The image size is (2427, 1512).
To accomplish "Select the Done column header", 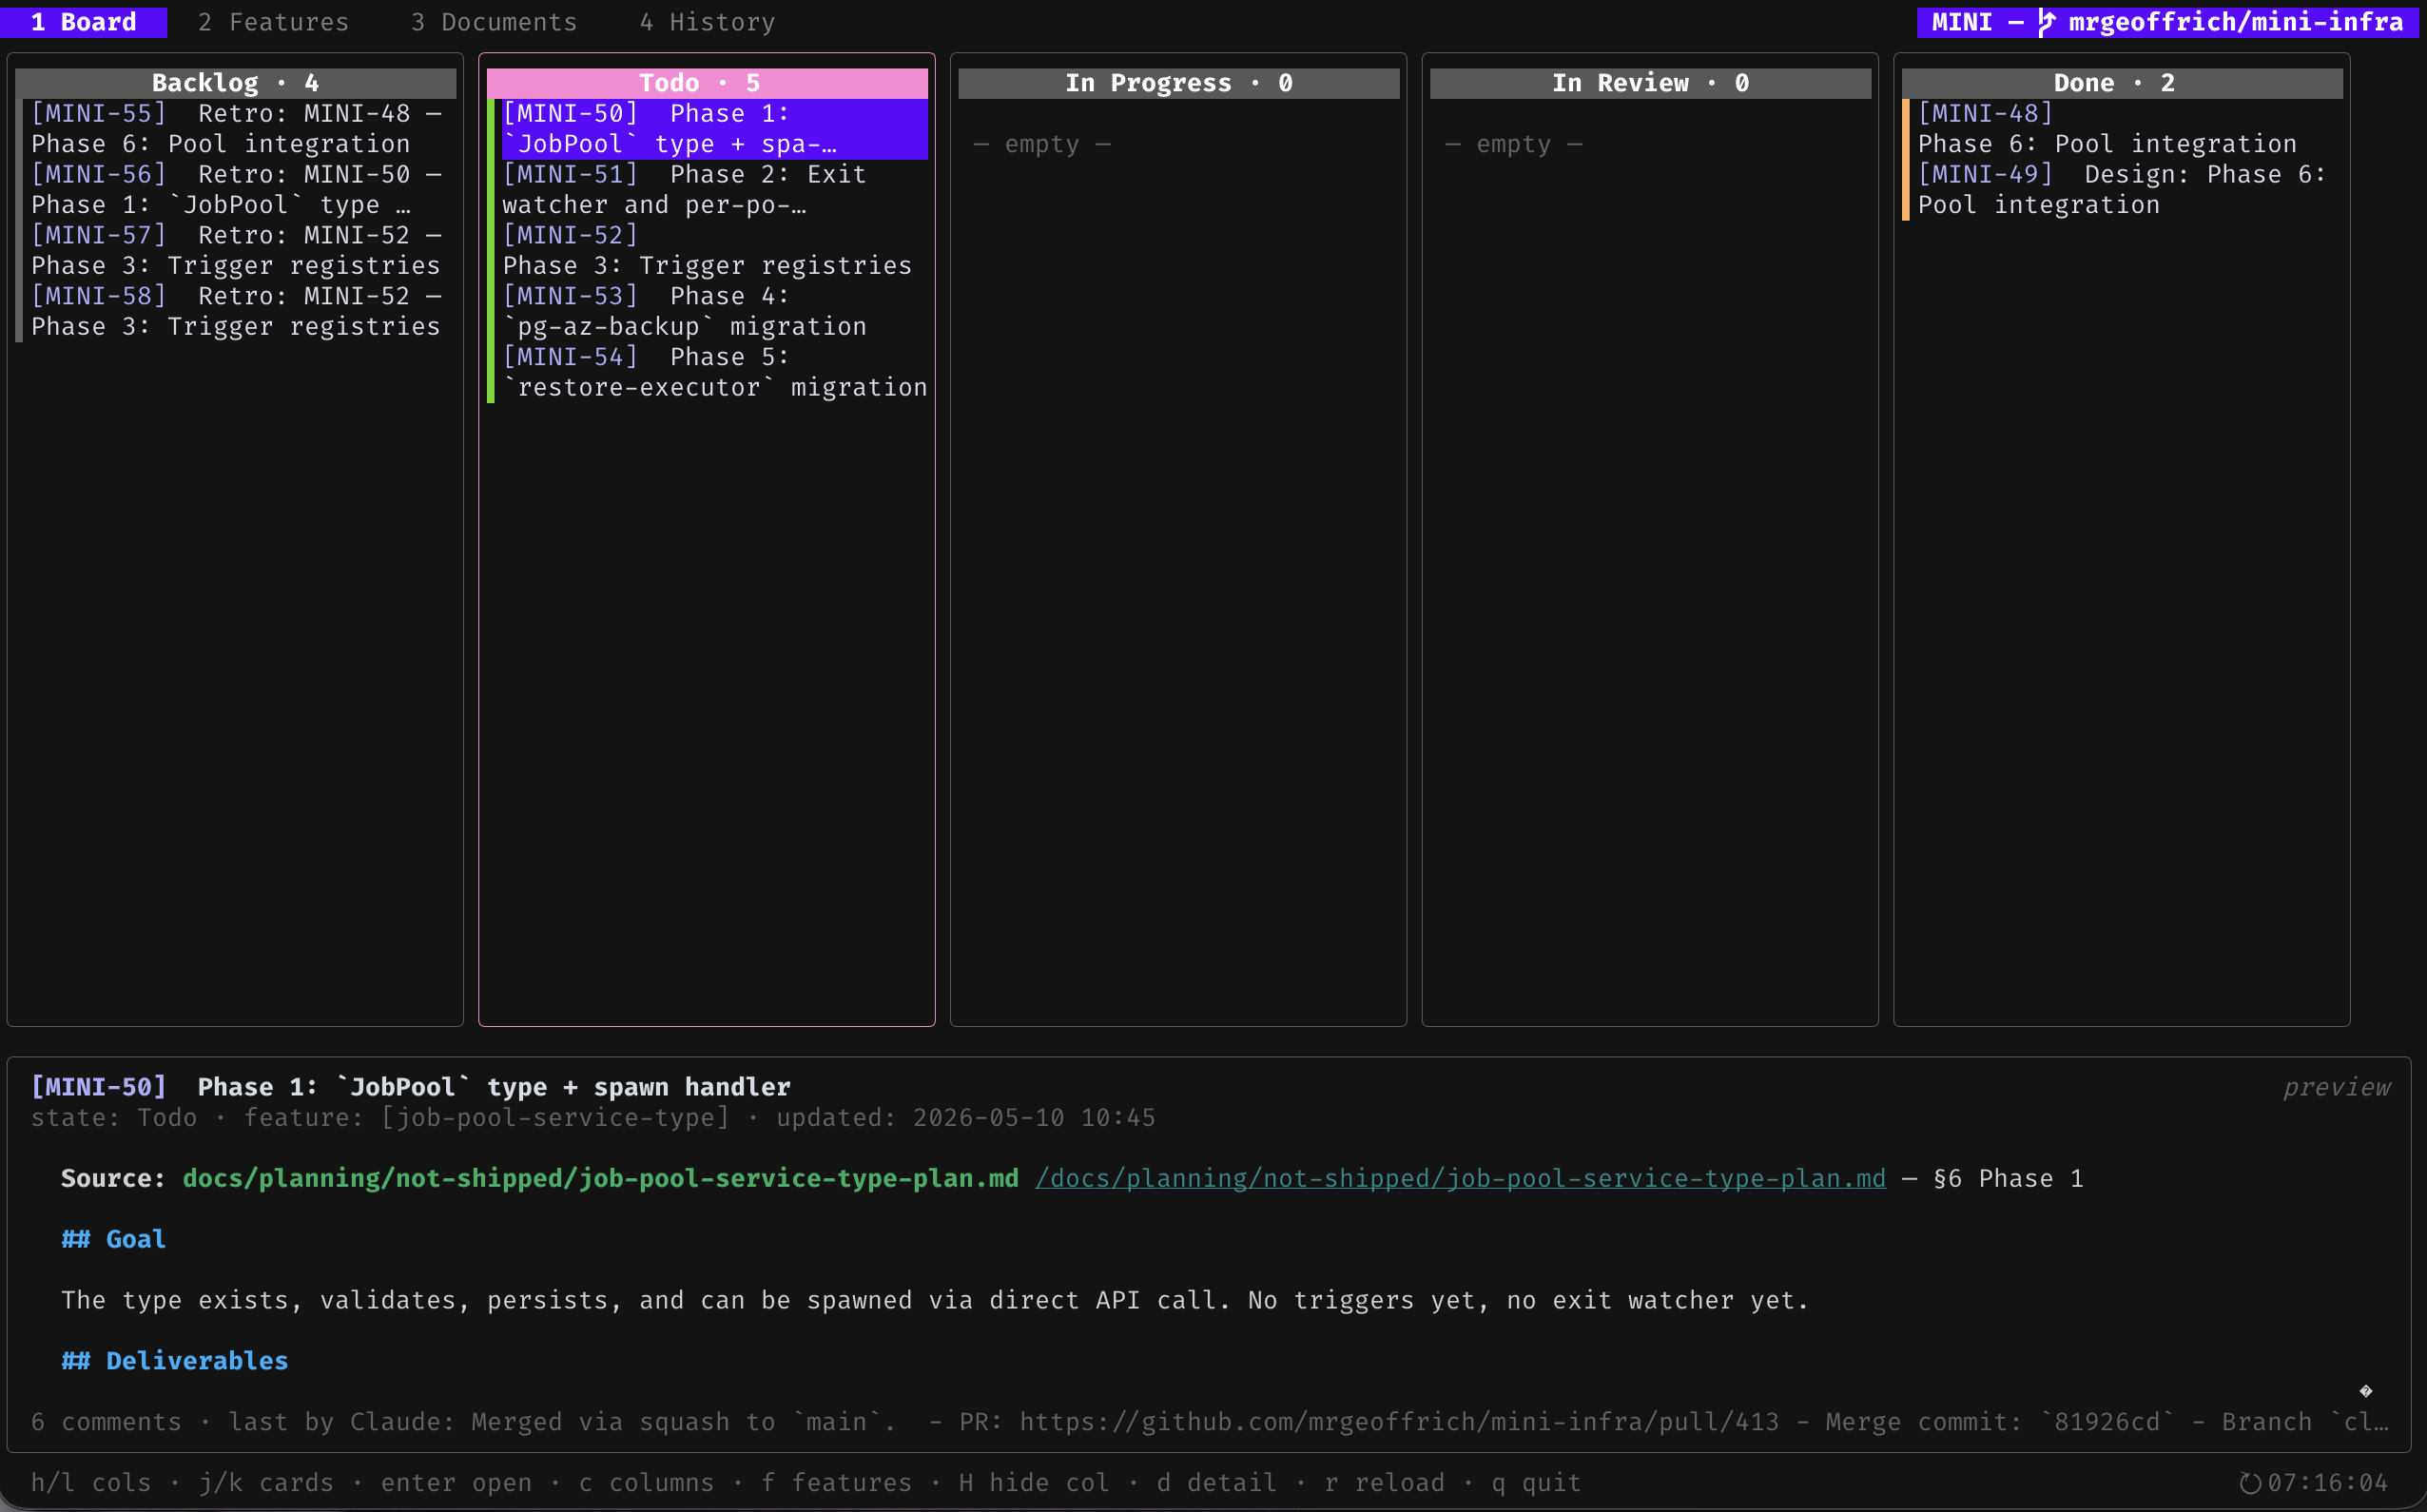I will (2121, 83).
